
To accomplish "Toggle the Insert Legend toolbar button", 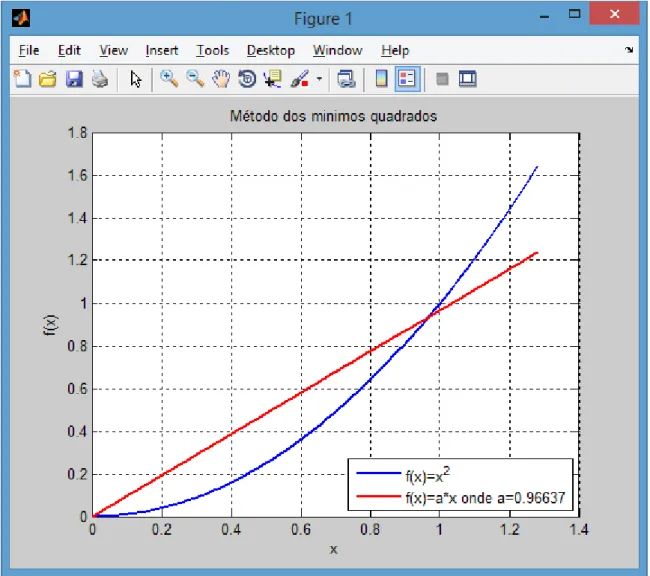I will (407, 79).
